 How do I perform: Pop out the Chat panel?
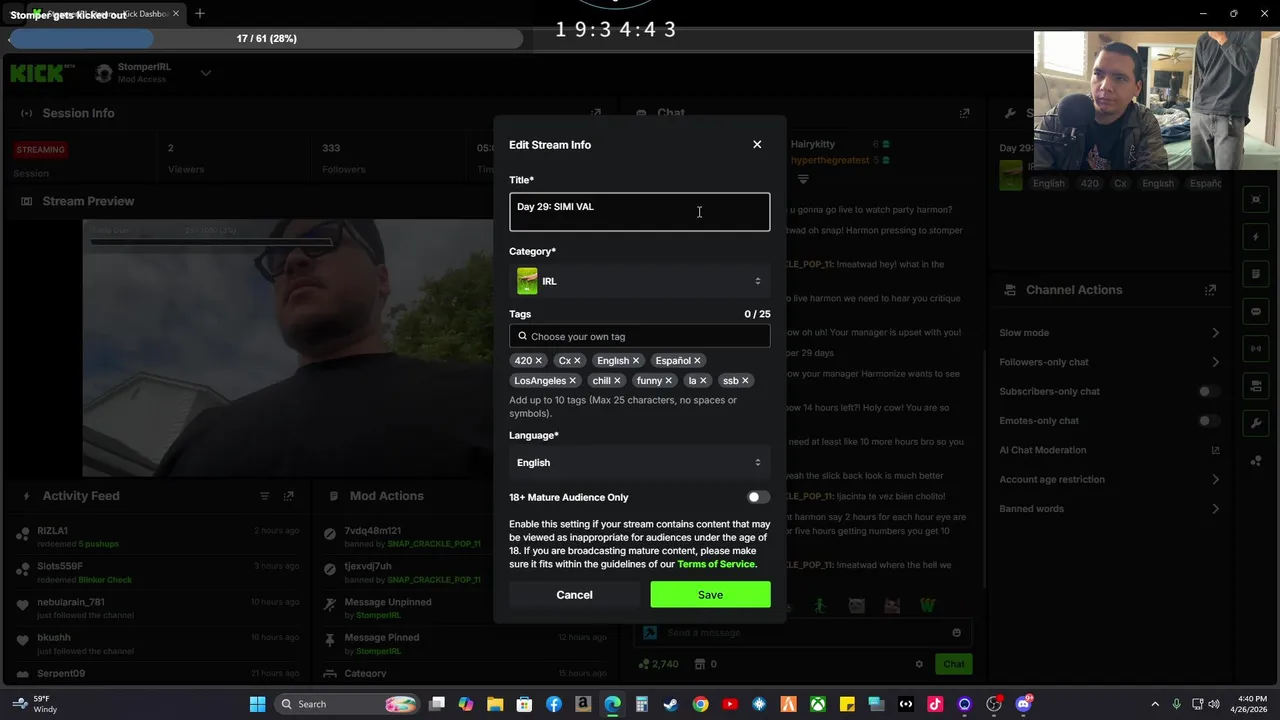[965, 113]
